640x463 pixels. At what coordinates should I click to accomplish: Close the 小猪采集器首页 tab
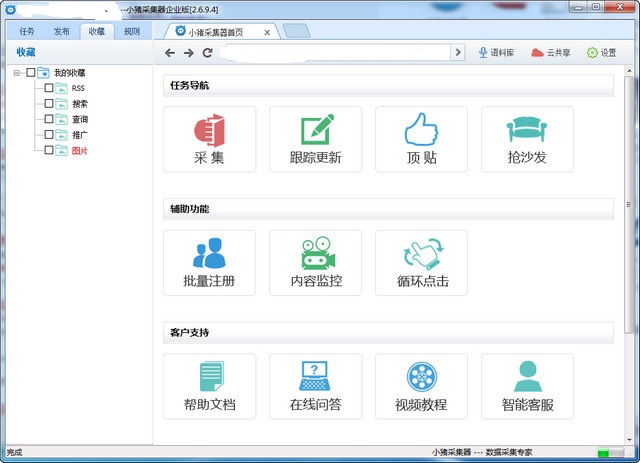coord(267,32)
